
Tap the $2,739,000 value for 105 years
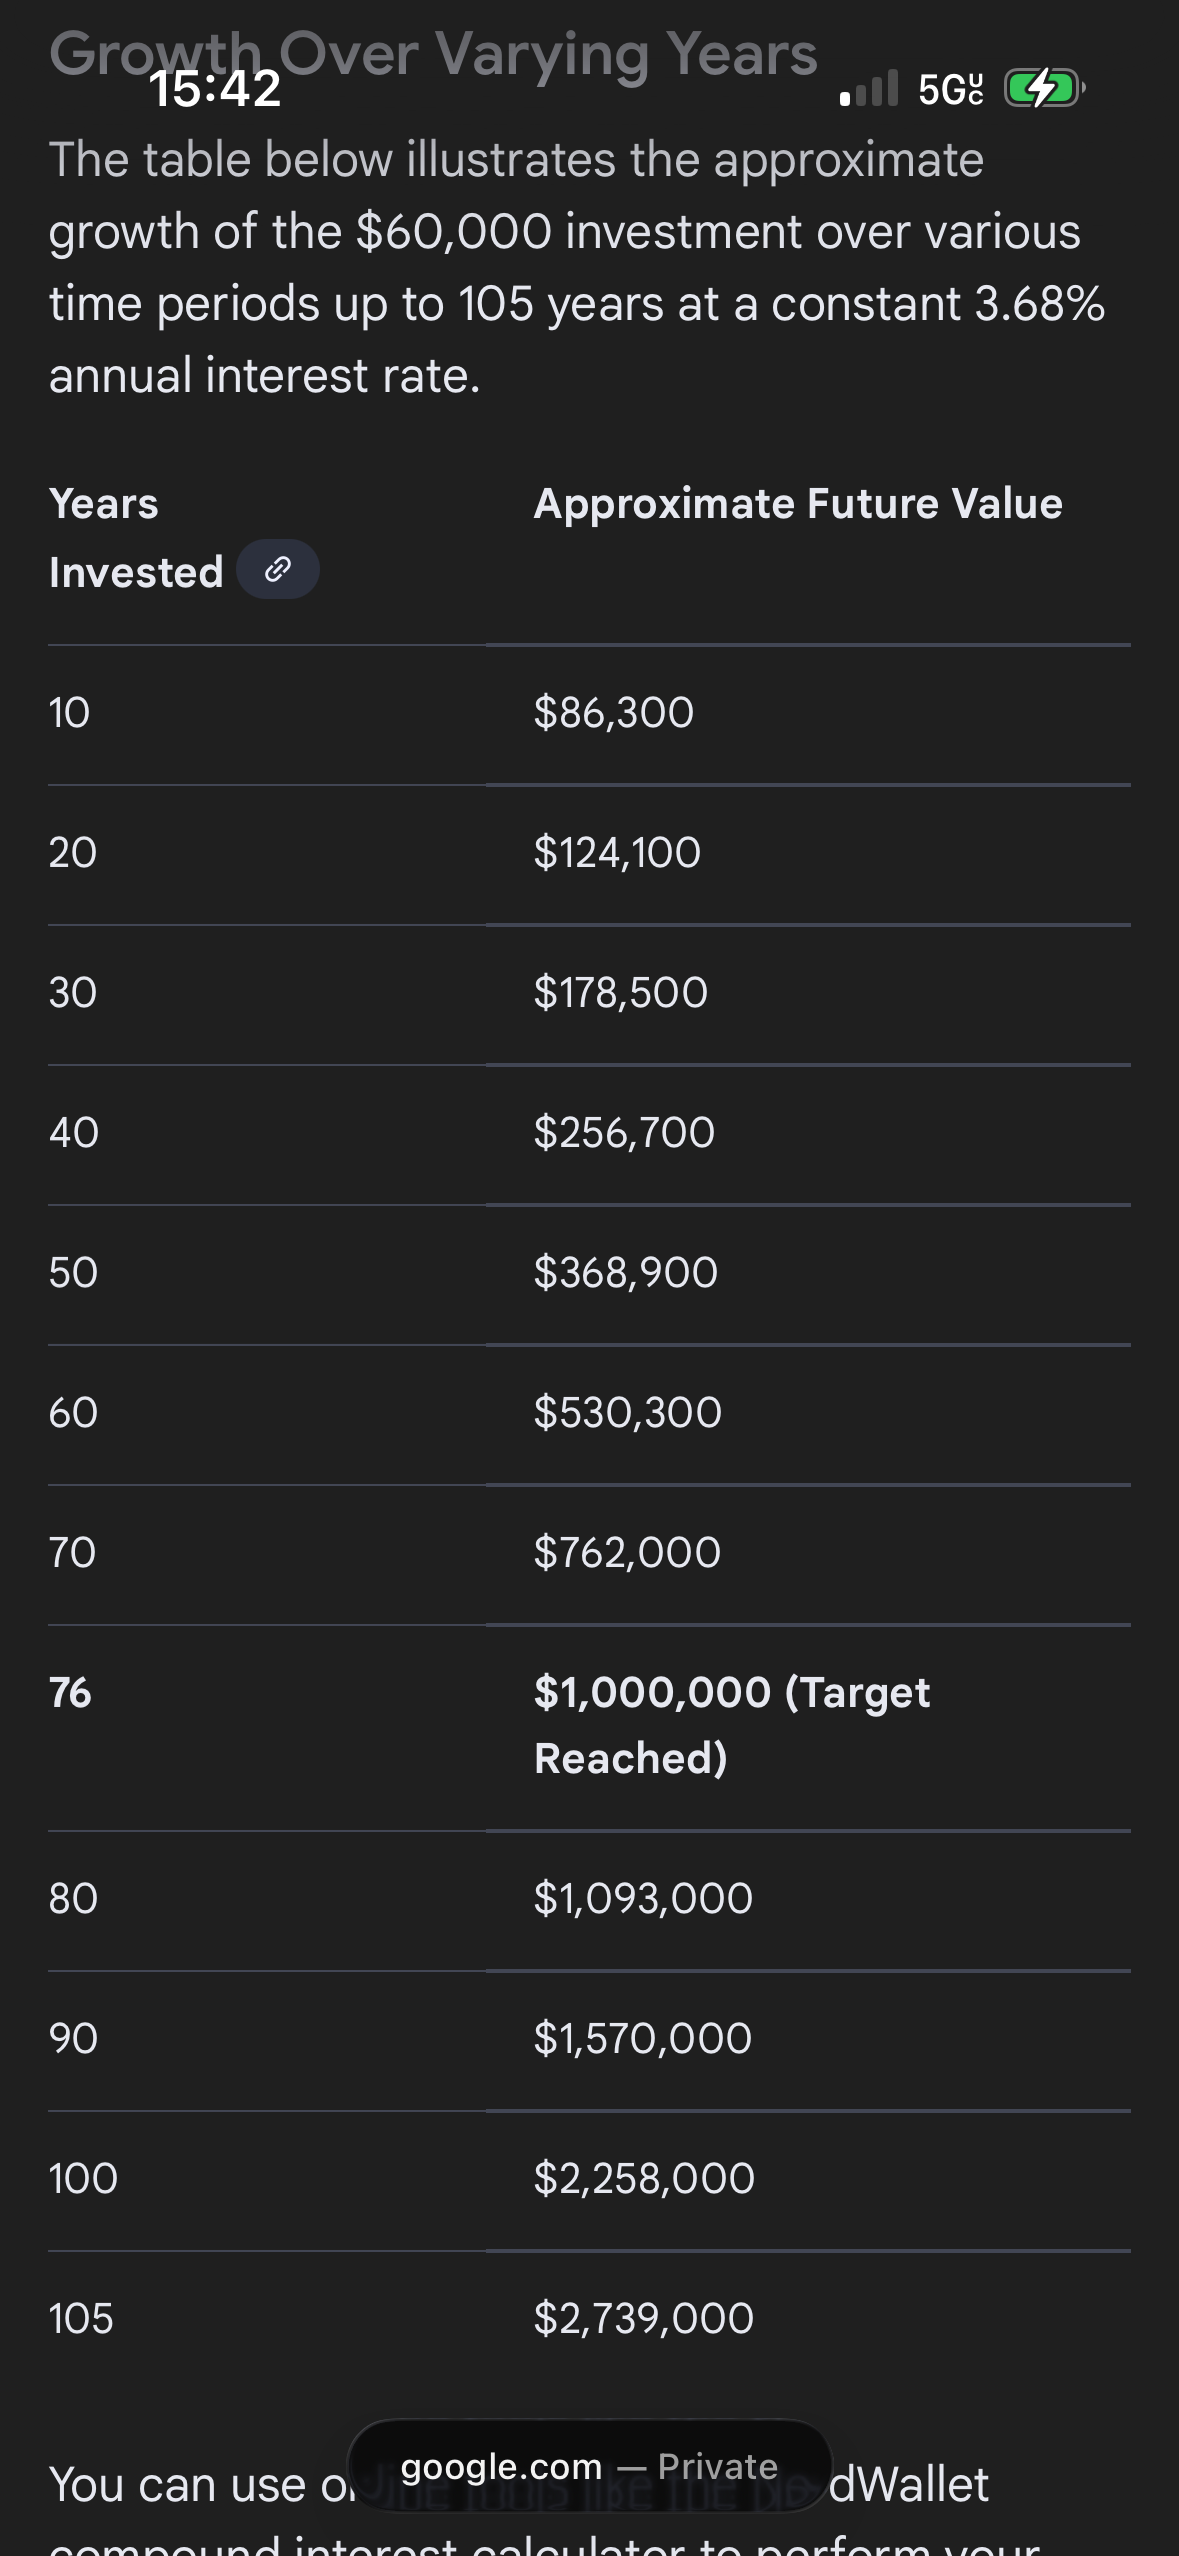point(644,2318)
